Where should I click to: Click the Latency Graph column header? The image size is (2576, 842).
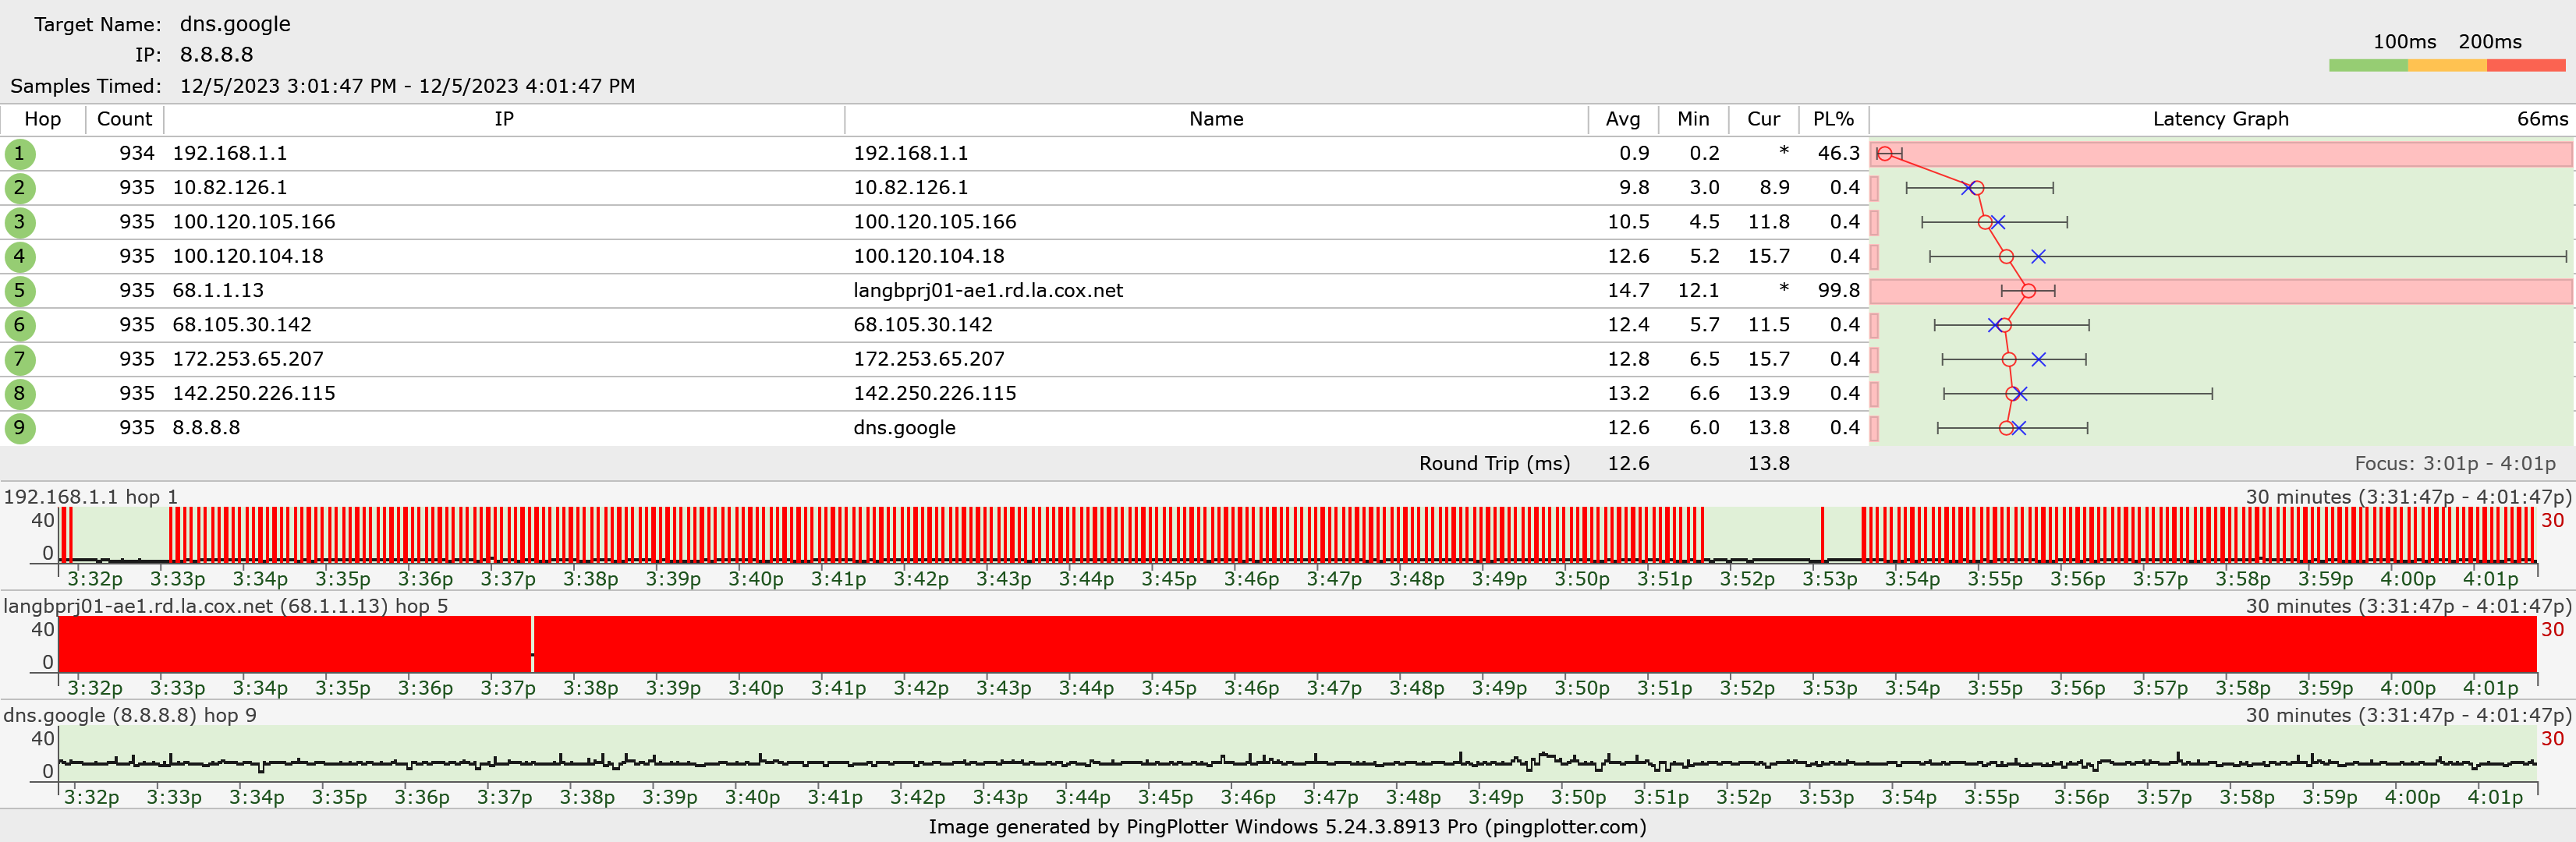[2220, 119]
